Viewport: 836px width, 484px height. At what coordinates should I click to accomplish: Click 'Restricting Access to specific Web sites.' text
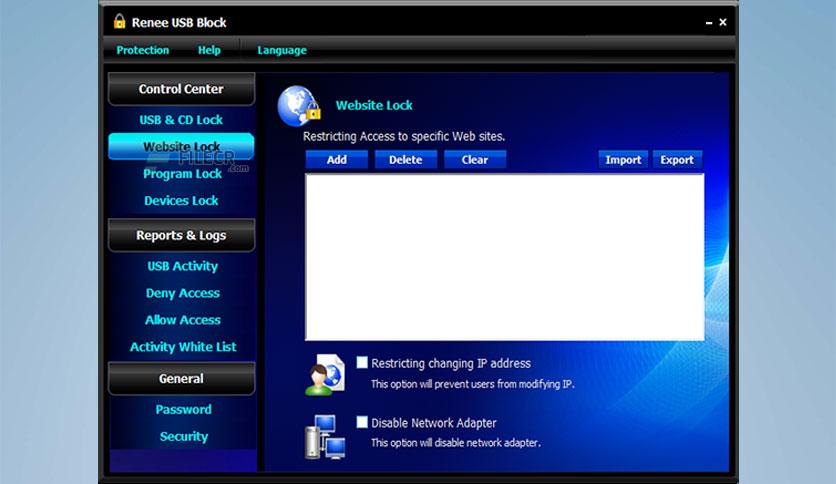404,136
